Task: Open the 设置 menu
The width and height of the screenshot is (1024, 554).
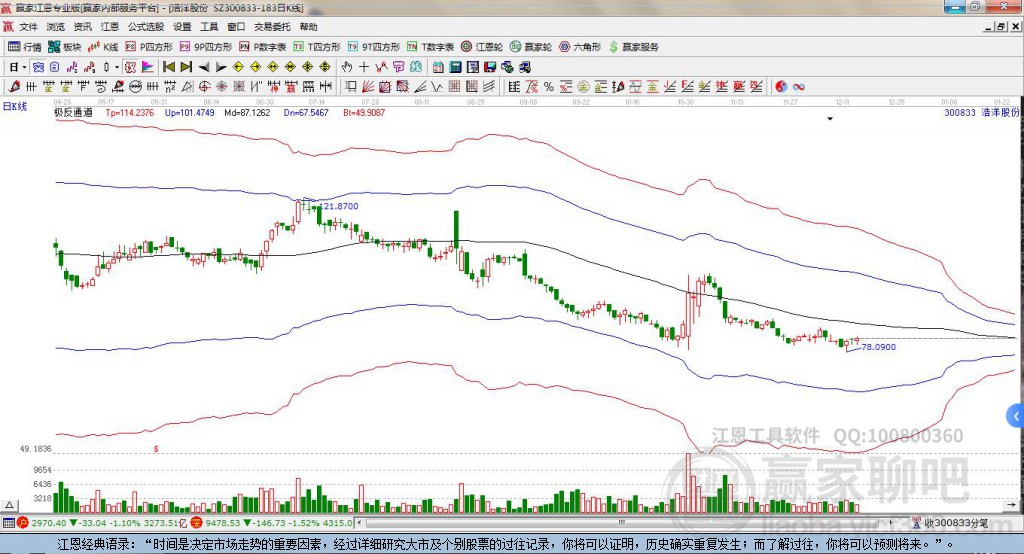Action: pyautogui.click(x=182, y=27)
